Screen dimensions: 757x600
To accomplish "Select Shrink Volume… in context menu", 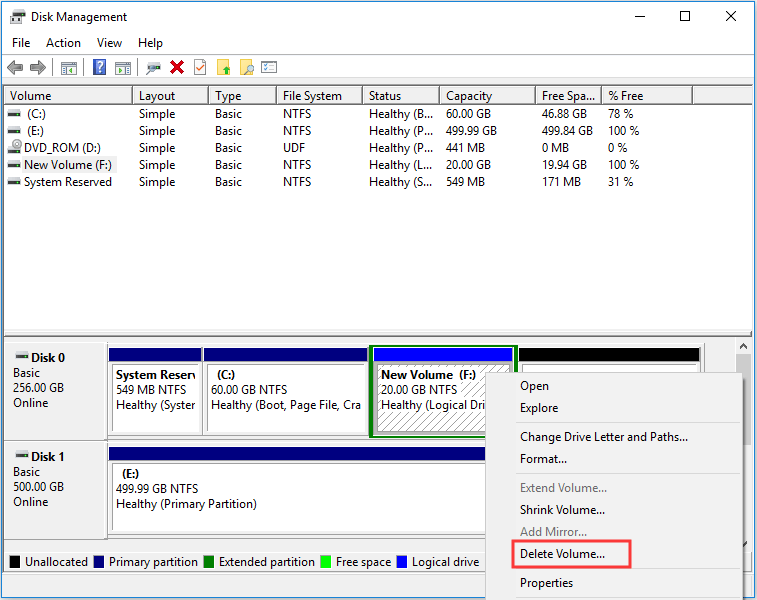I will tap(562, 510).
